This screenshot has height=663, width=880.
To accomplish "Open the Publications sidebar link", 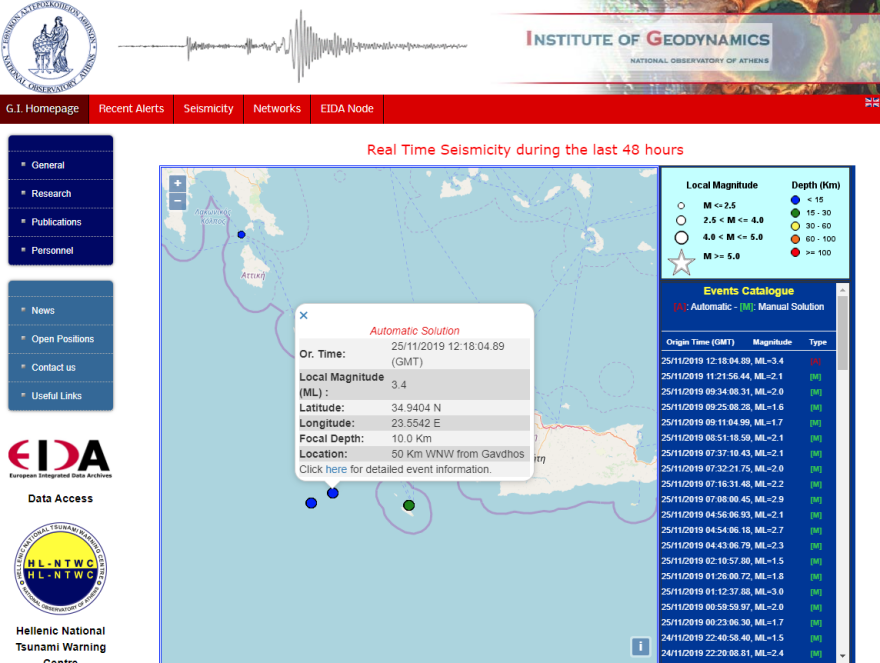I will click(x=56, y=222).
